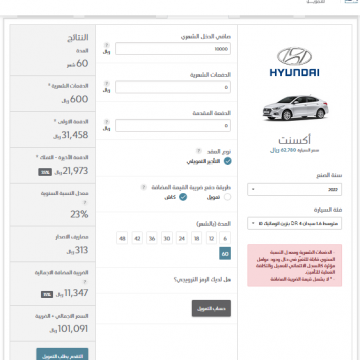Click help icon under annual percentage rate
The width and height of the screenshot is (360, 360).
(x=85, y=202)
